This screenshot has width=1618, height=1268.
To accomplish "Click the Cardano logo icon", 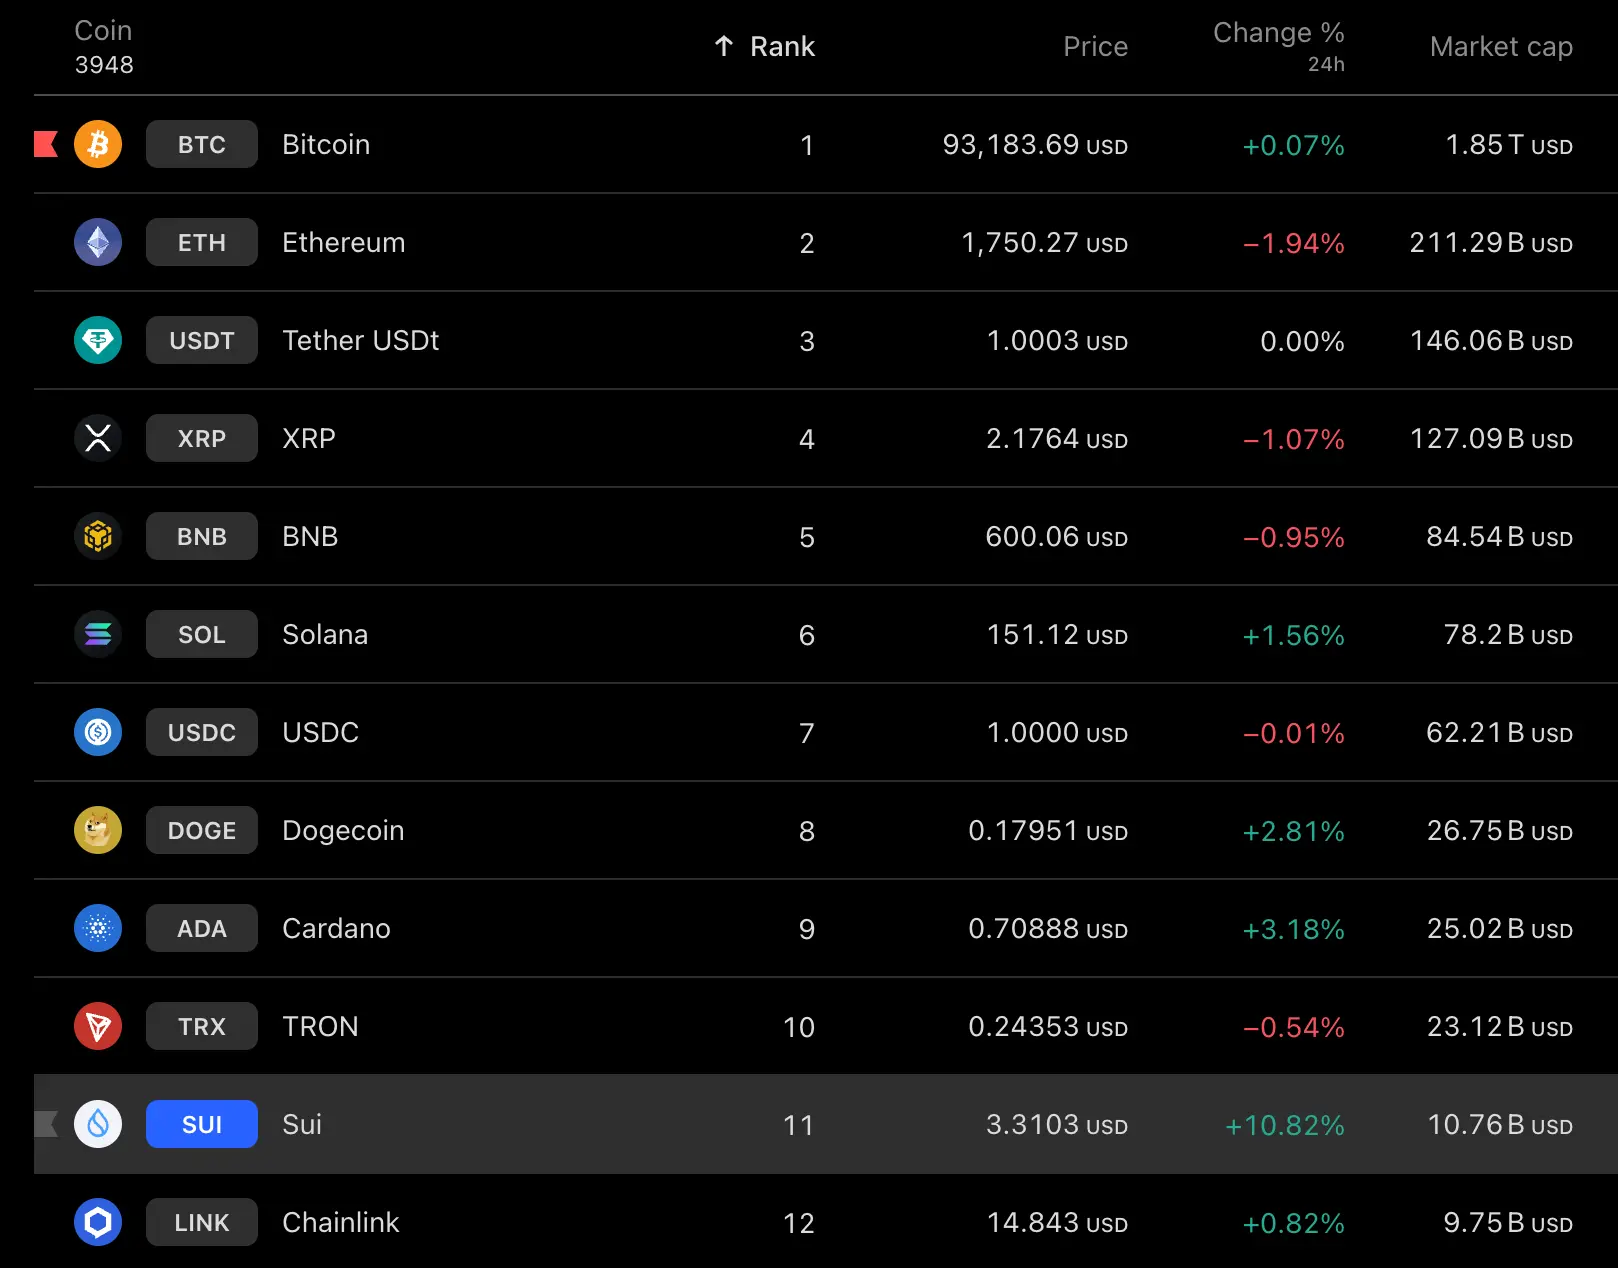I will point(98,928).
